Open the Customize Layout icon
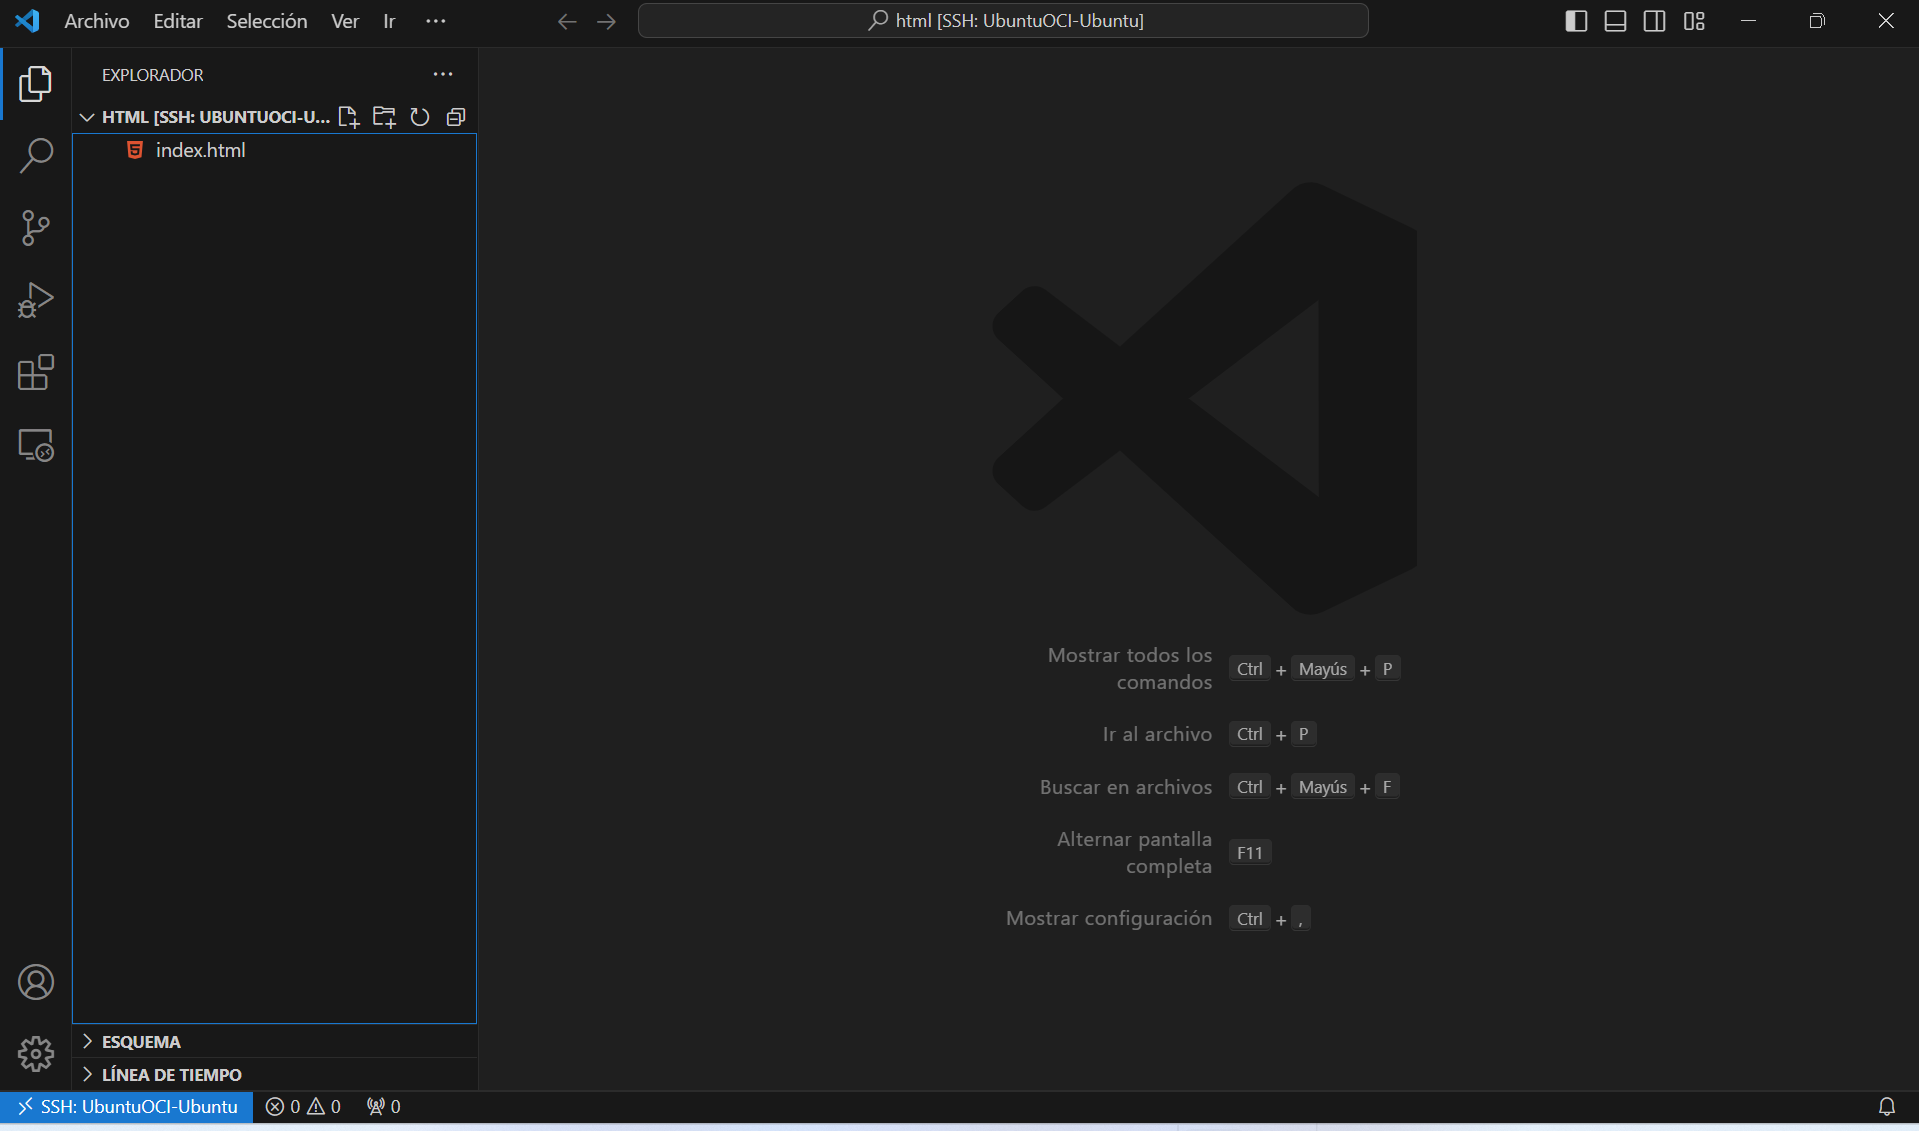The image size is (1919, 1131). point(1694,21)
